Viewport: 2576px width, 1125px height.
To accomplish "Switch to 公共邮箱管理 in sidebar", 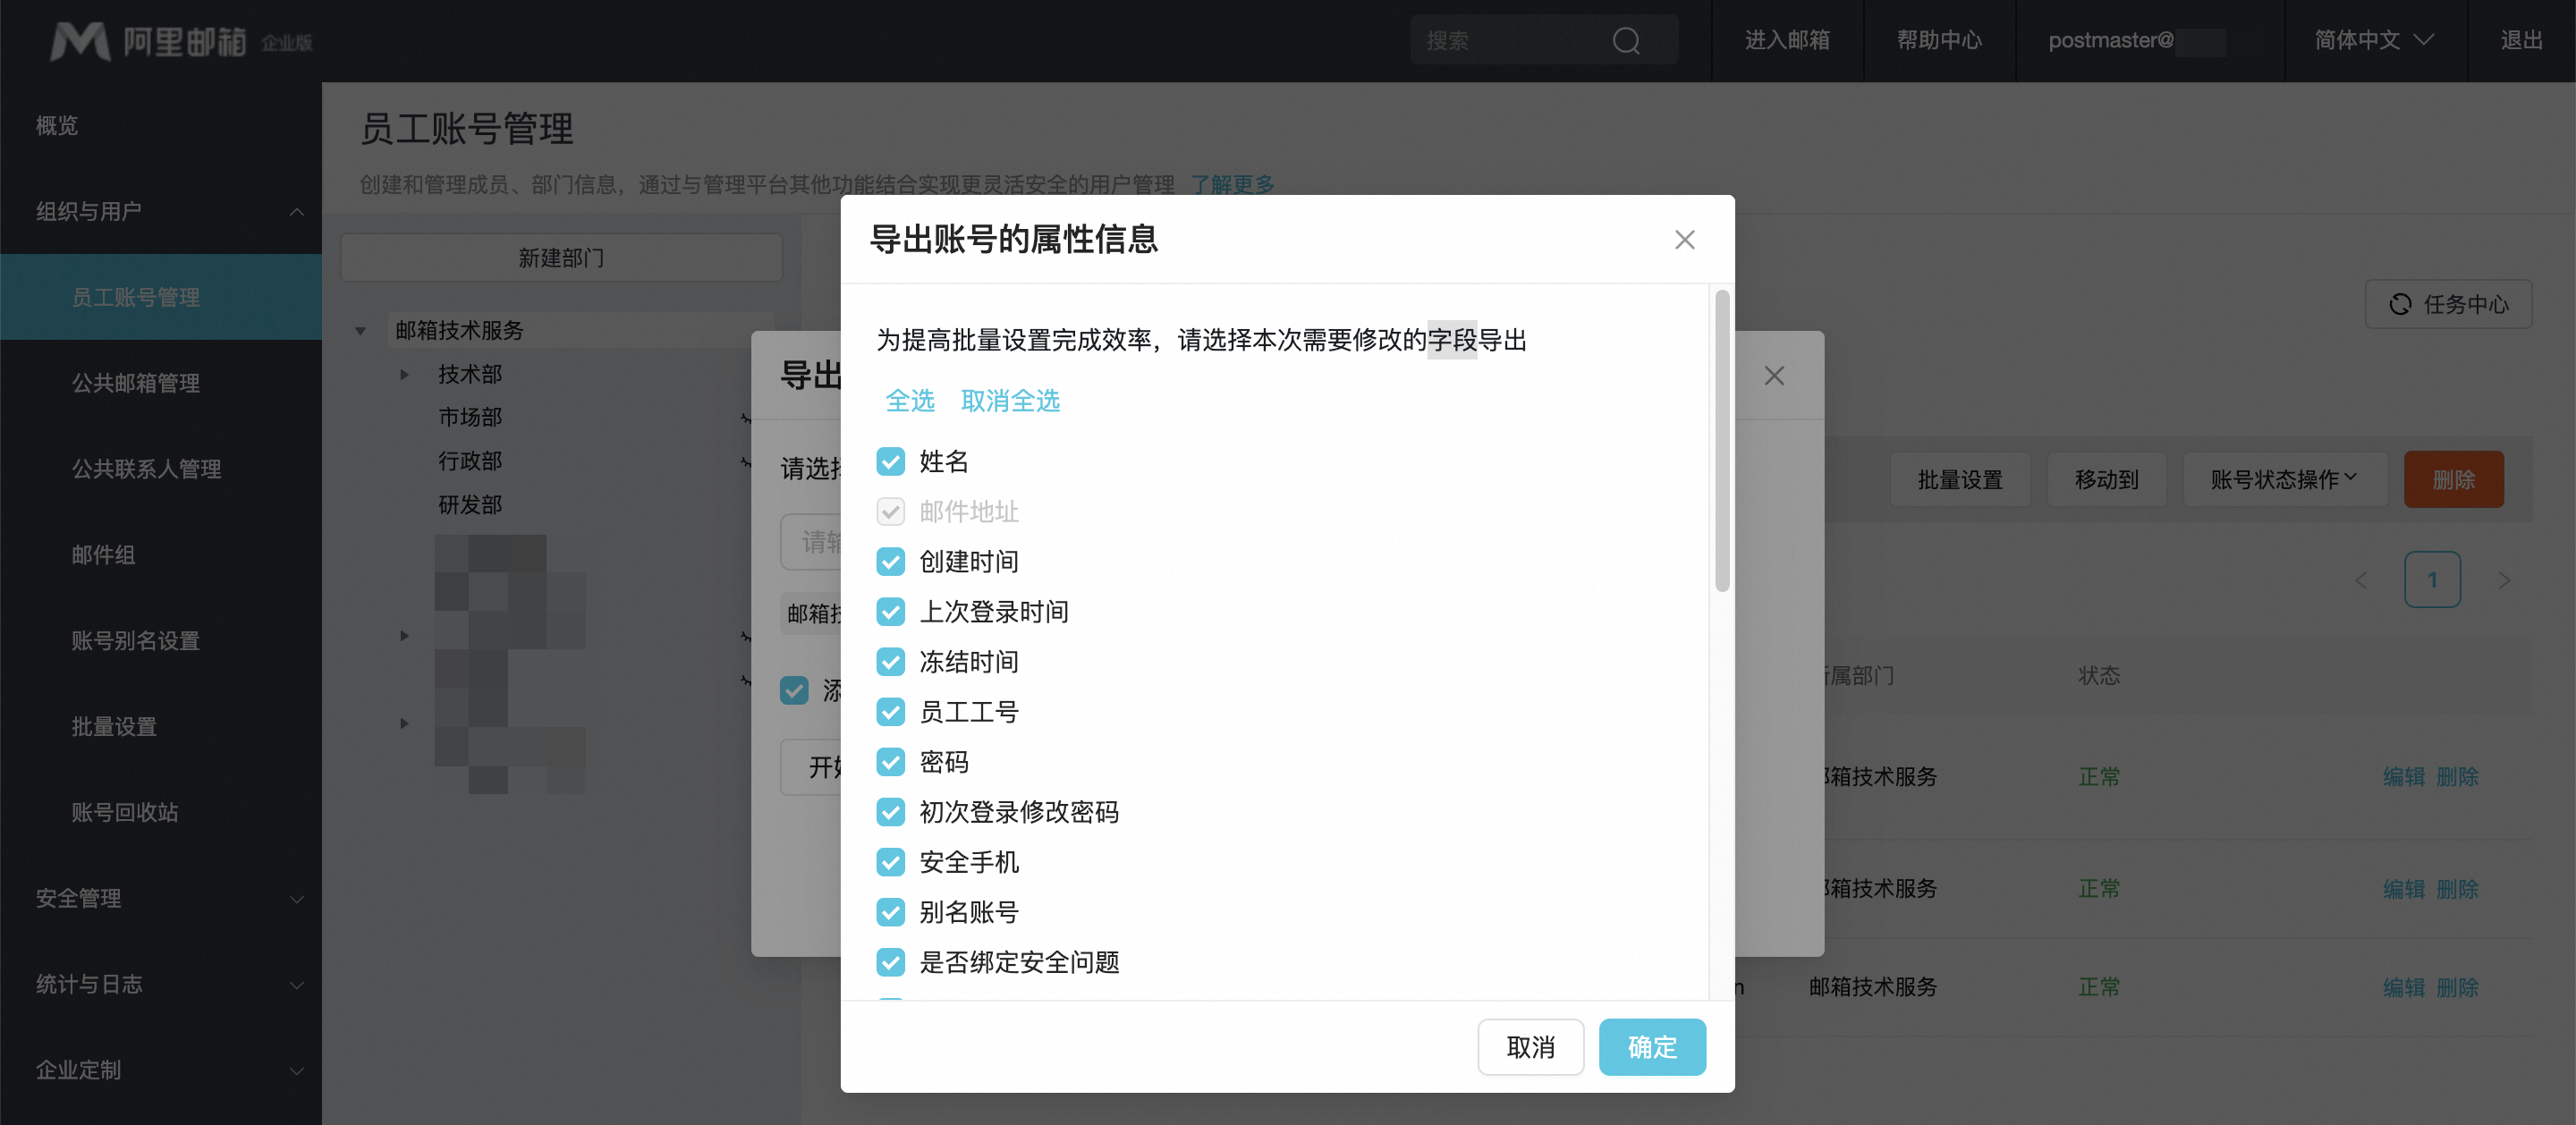I will coord(136,382).
